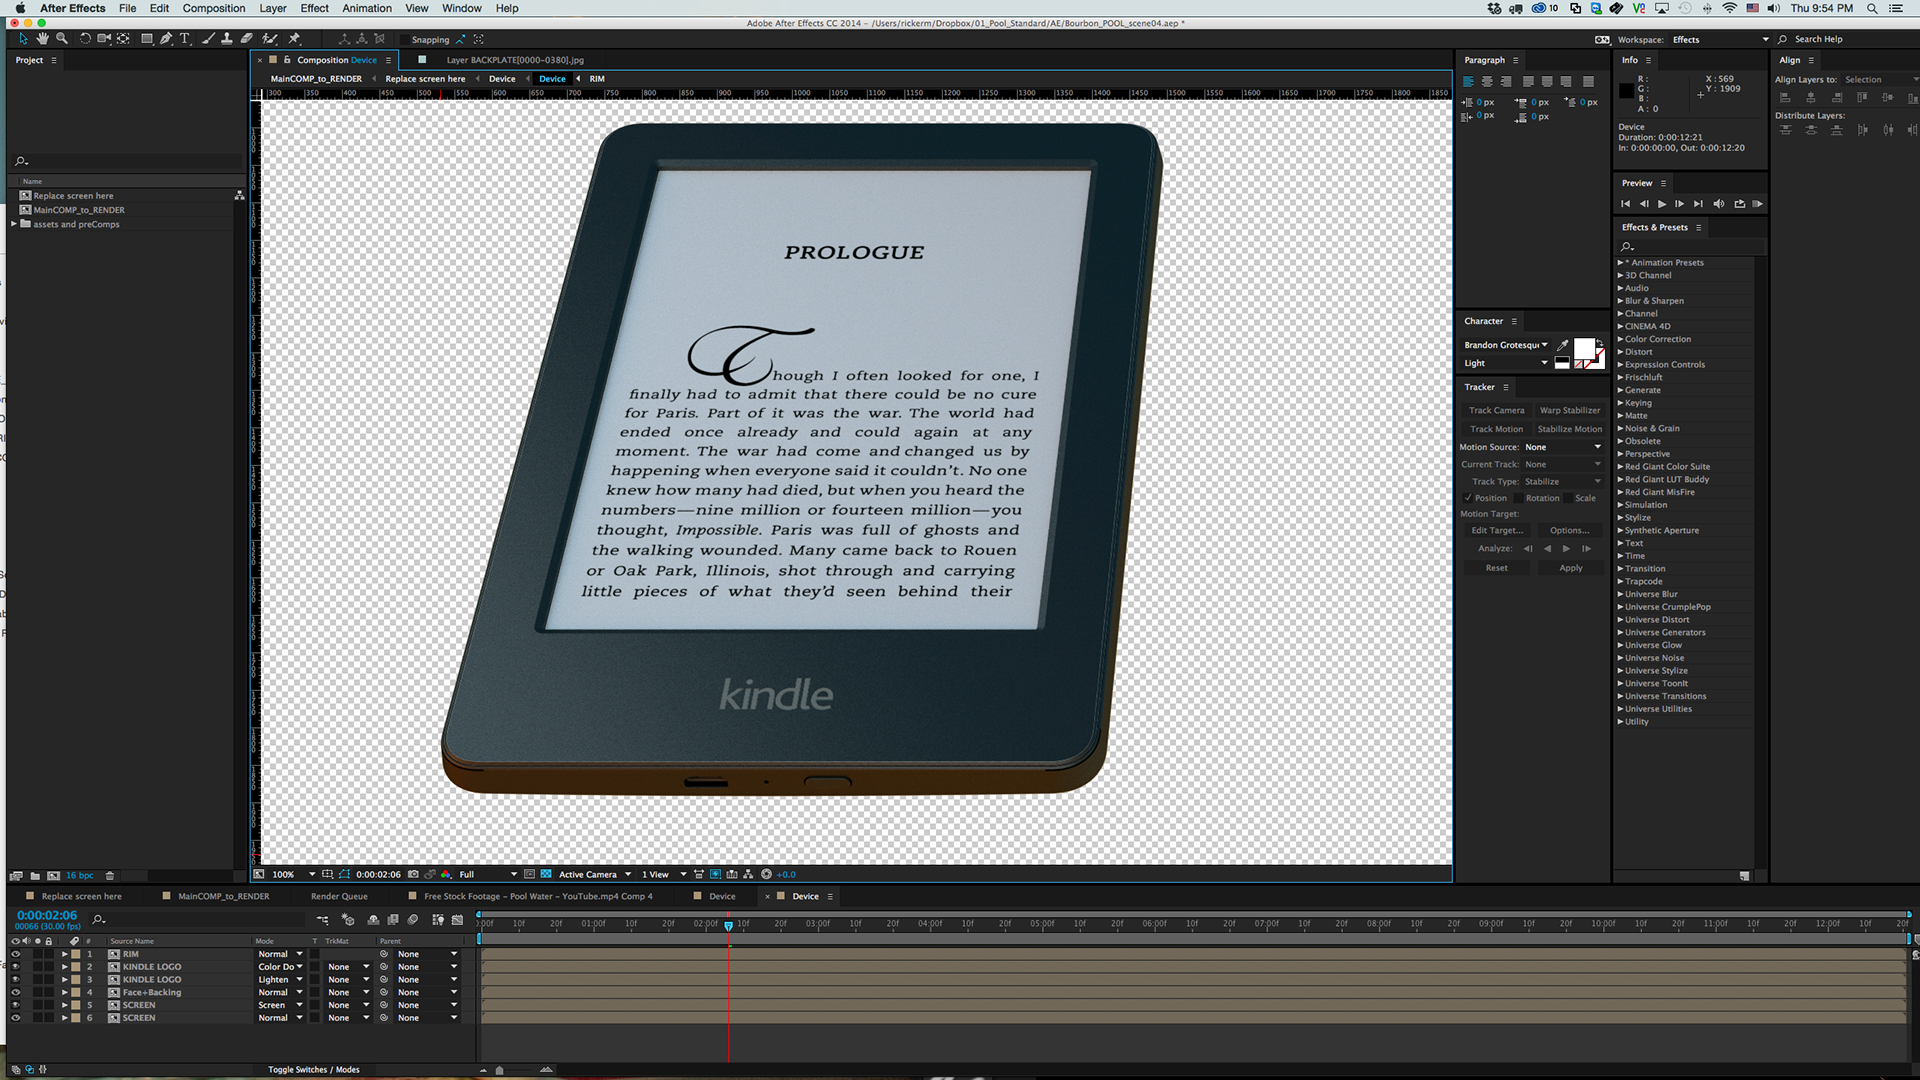Open Lighten mode dropdown for layer 3
Screen dimensions: 1920x1080
pos(280,980)
